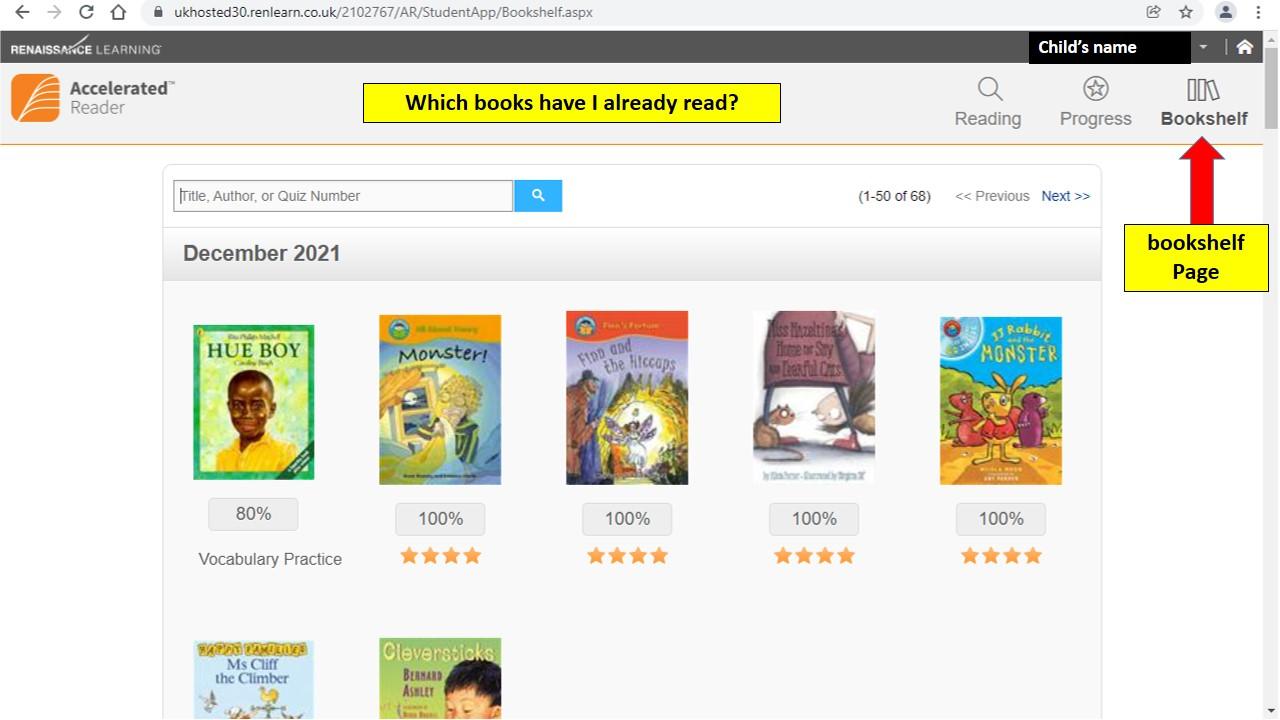Reload the page with refresh icon
Image resolution: width=1280 pixels, height=720 pixels.
point(86,13)
